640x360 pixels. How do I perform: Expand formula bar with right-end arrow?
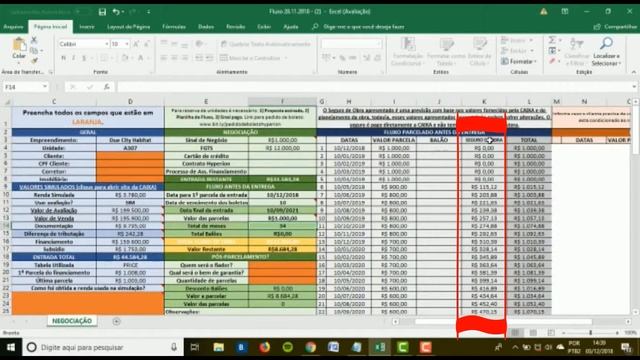(634, 87)
